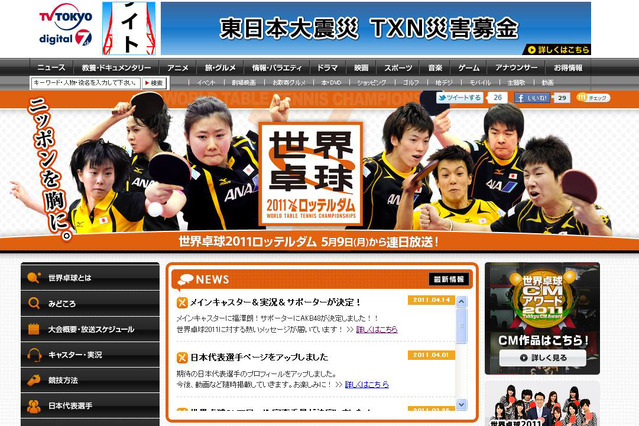
Task: Open the ゲーム menu
Action: 469,68
